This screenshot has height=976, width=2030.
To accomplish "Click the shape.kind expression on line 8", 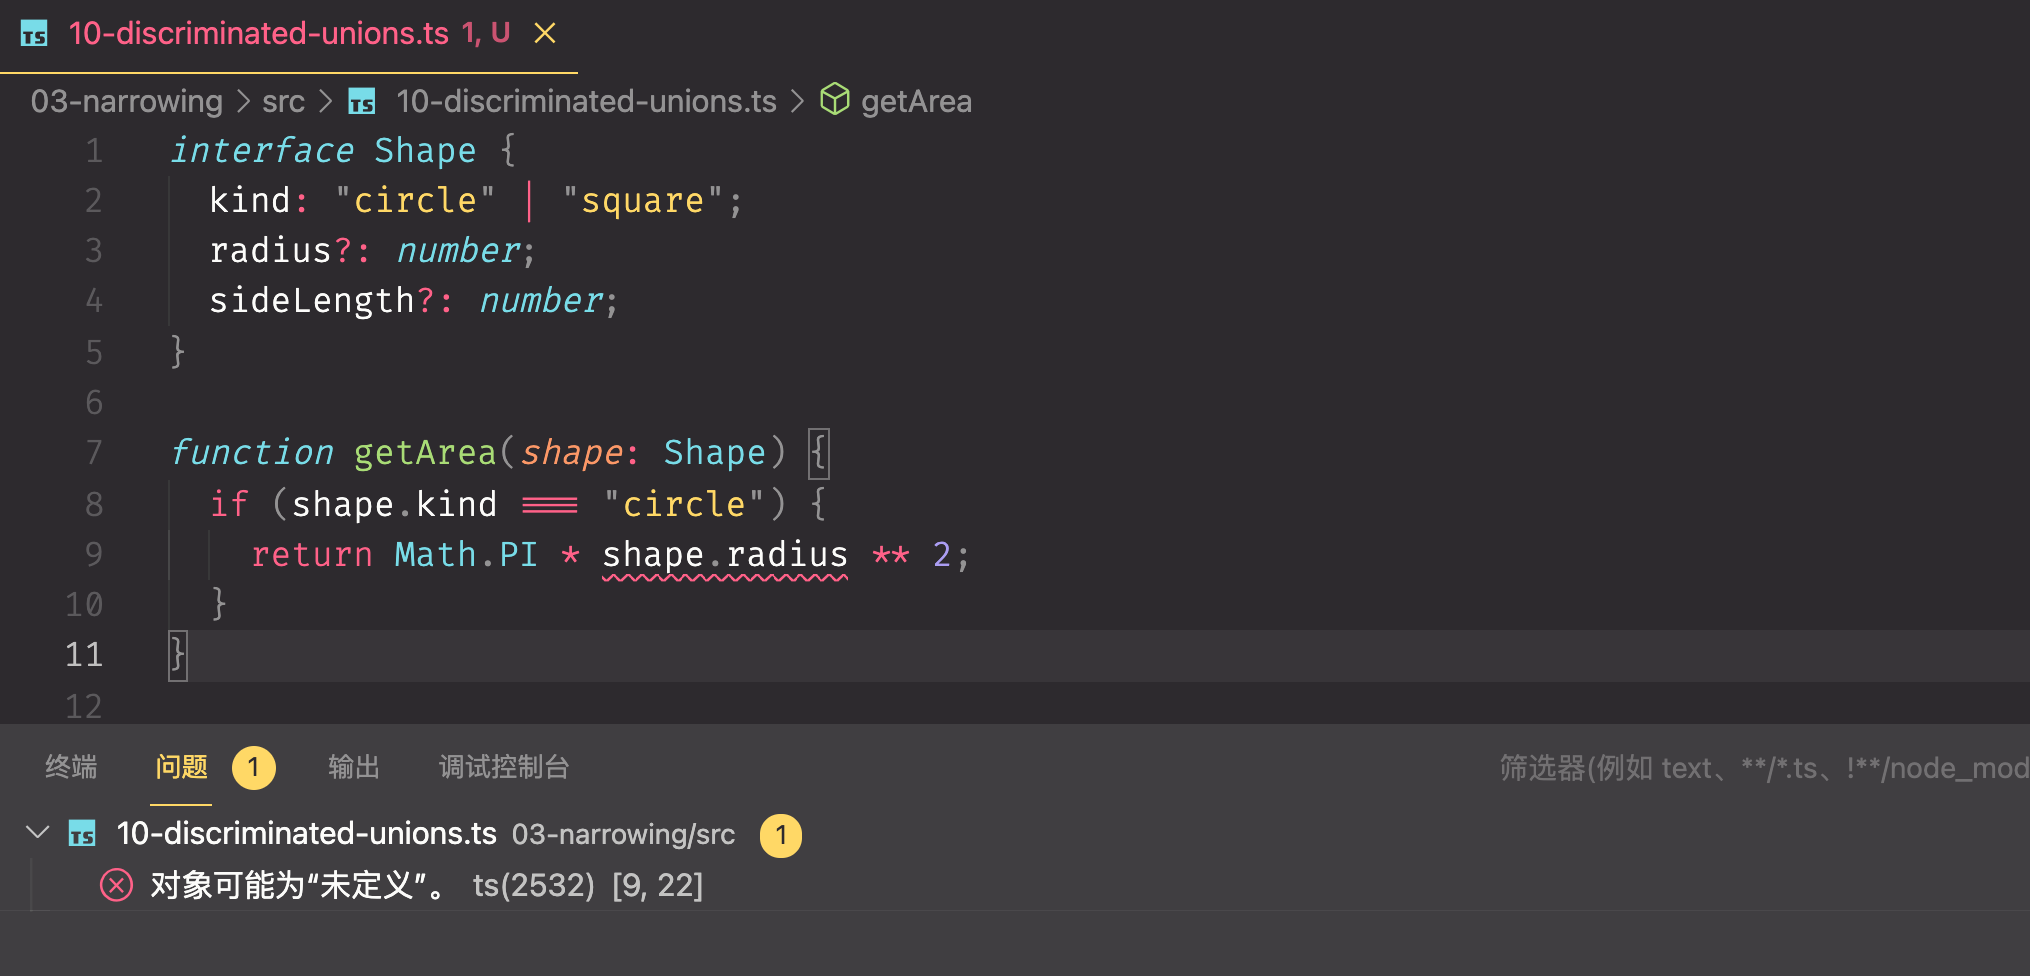I will tap(394, 504).
